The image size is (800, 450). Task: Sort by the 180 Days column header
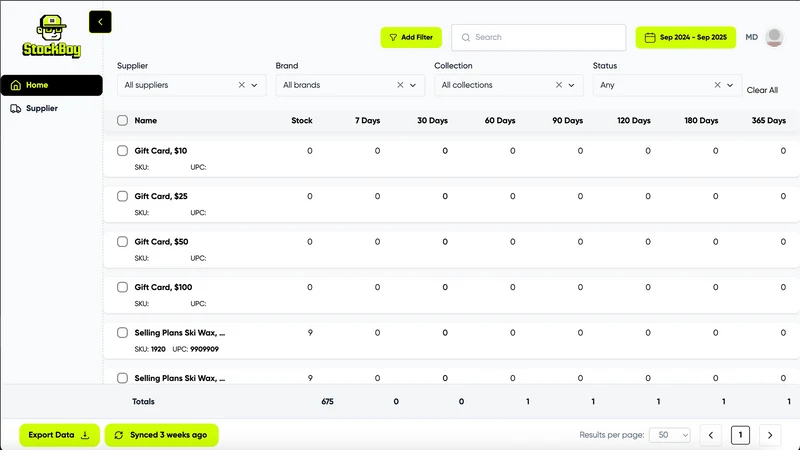point(701,120)
